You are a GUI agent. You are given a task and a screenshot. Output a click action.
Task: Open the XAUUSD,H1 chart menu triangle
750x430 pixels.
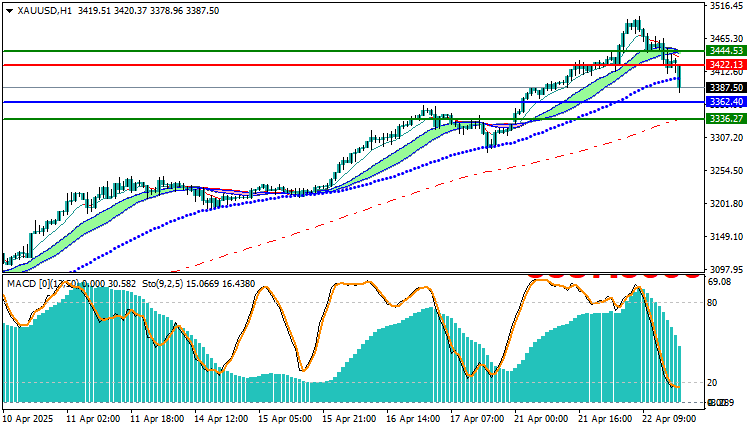point(10,11)
